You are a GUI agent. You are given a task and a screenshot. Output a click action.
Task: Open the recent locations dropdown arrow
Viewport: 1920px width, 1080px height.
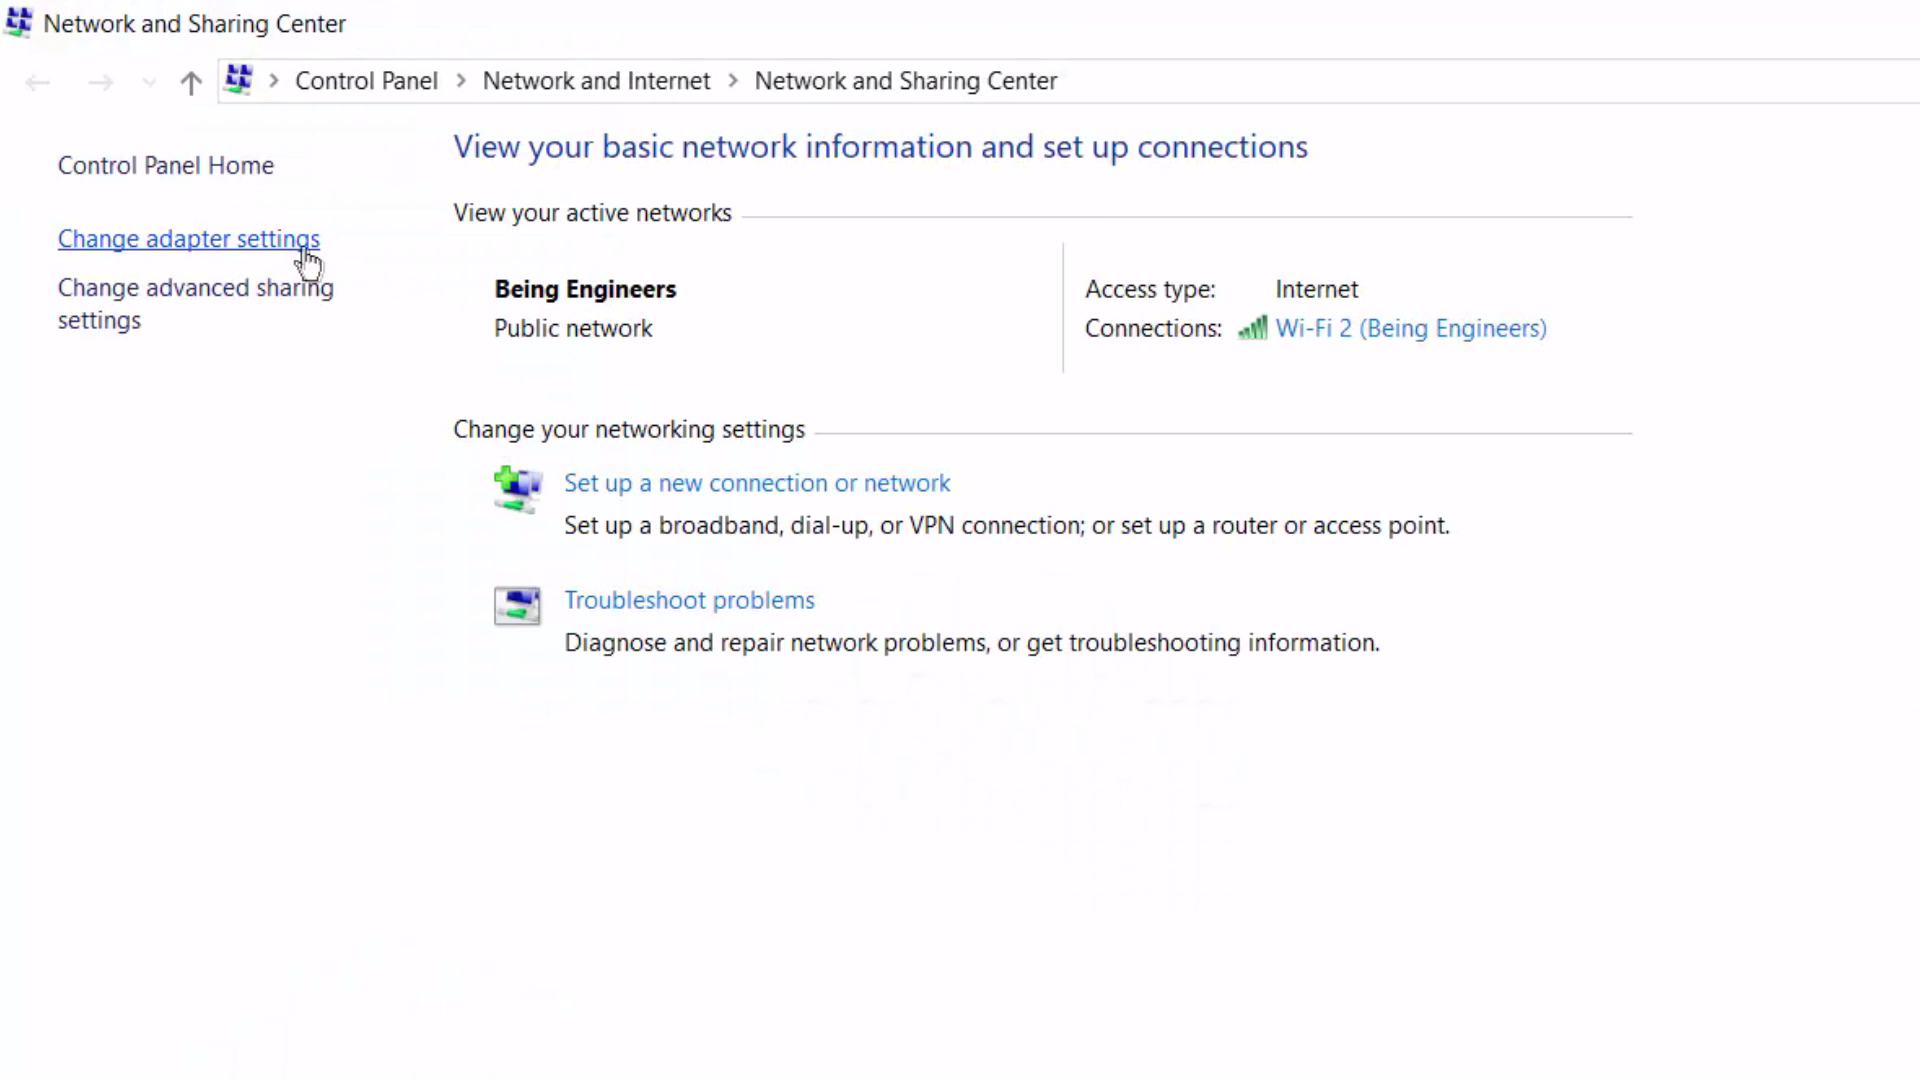(149, 83)
